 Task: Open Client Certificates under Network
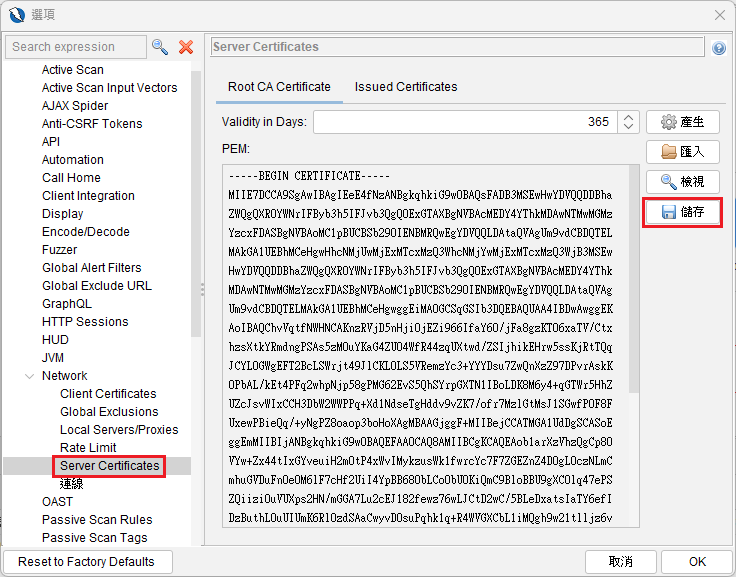click(108, 394)
